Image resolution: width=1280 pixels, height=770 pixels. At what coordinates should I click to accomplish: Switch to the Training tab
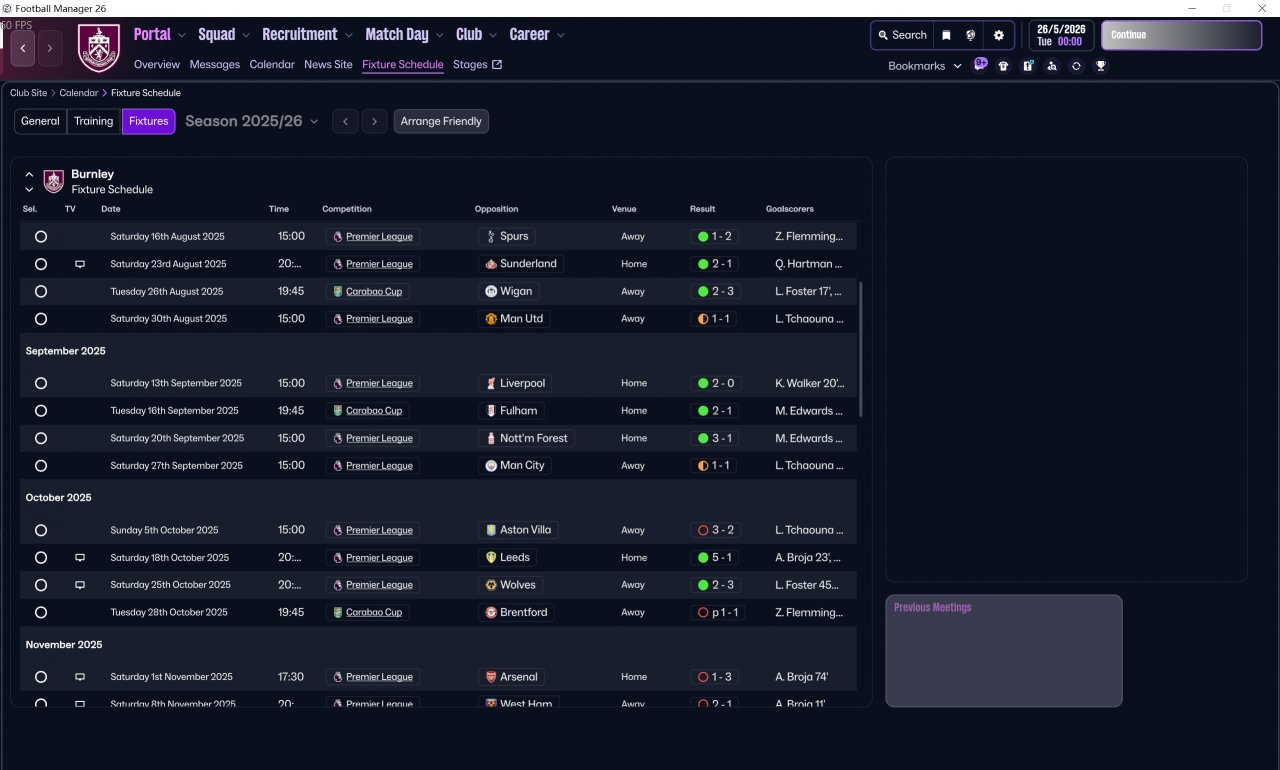93,121
